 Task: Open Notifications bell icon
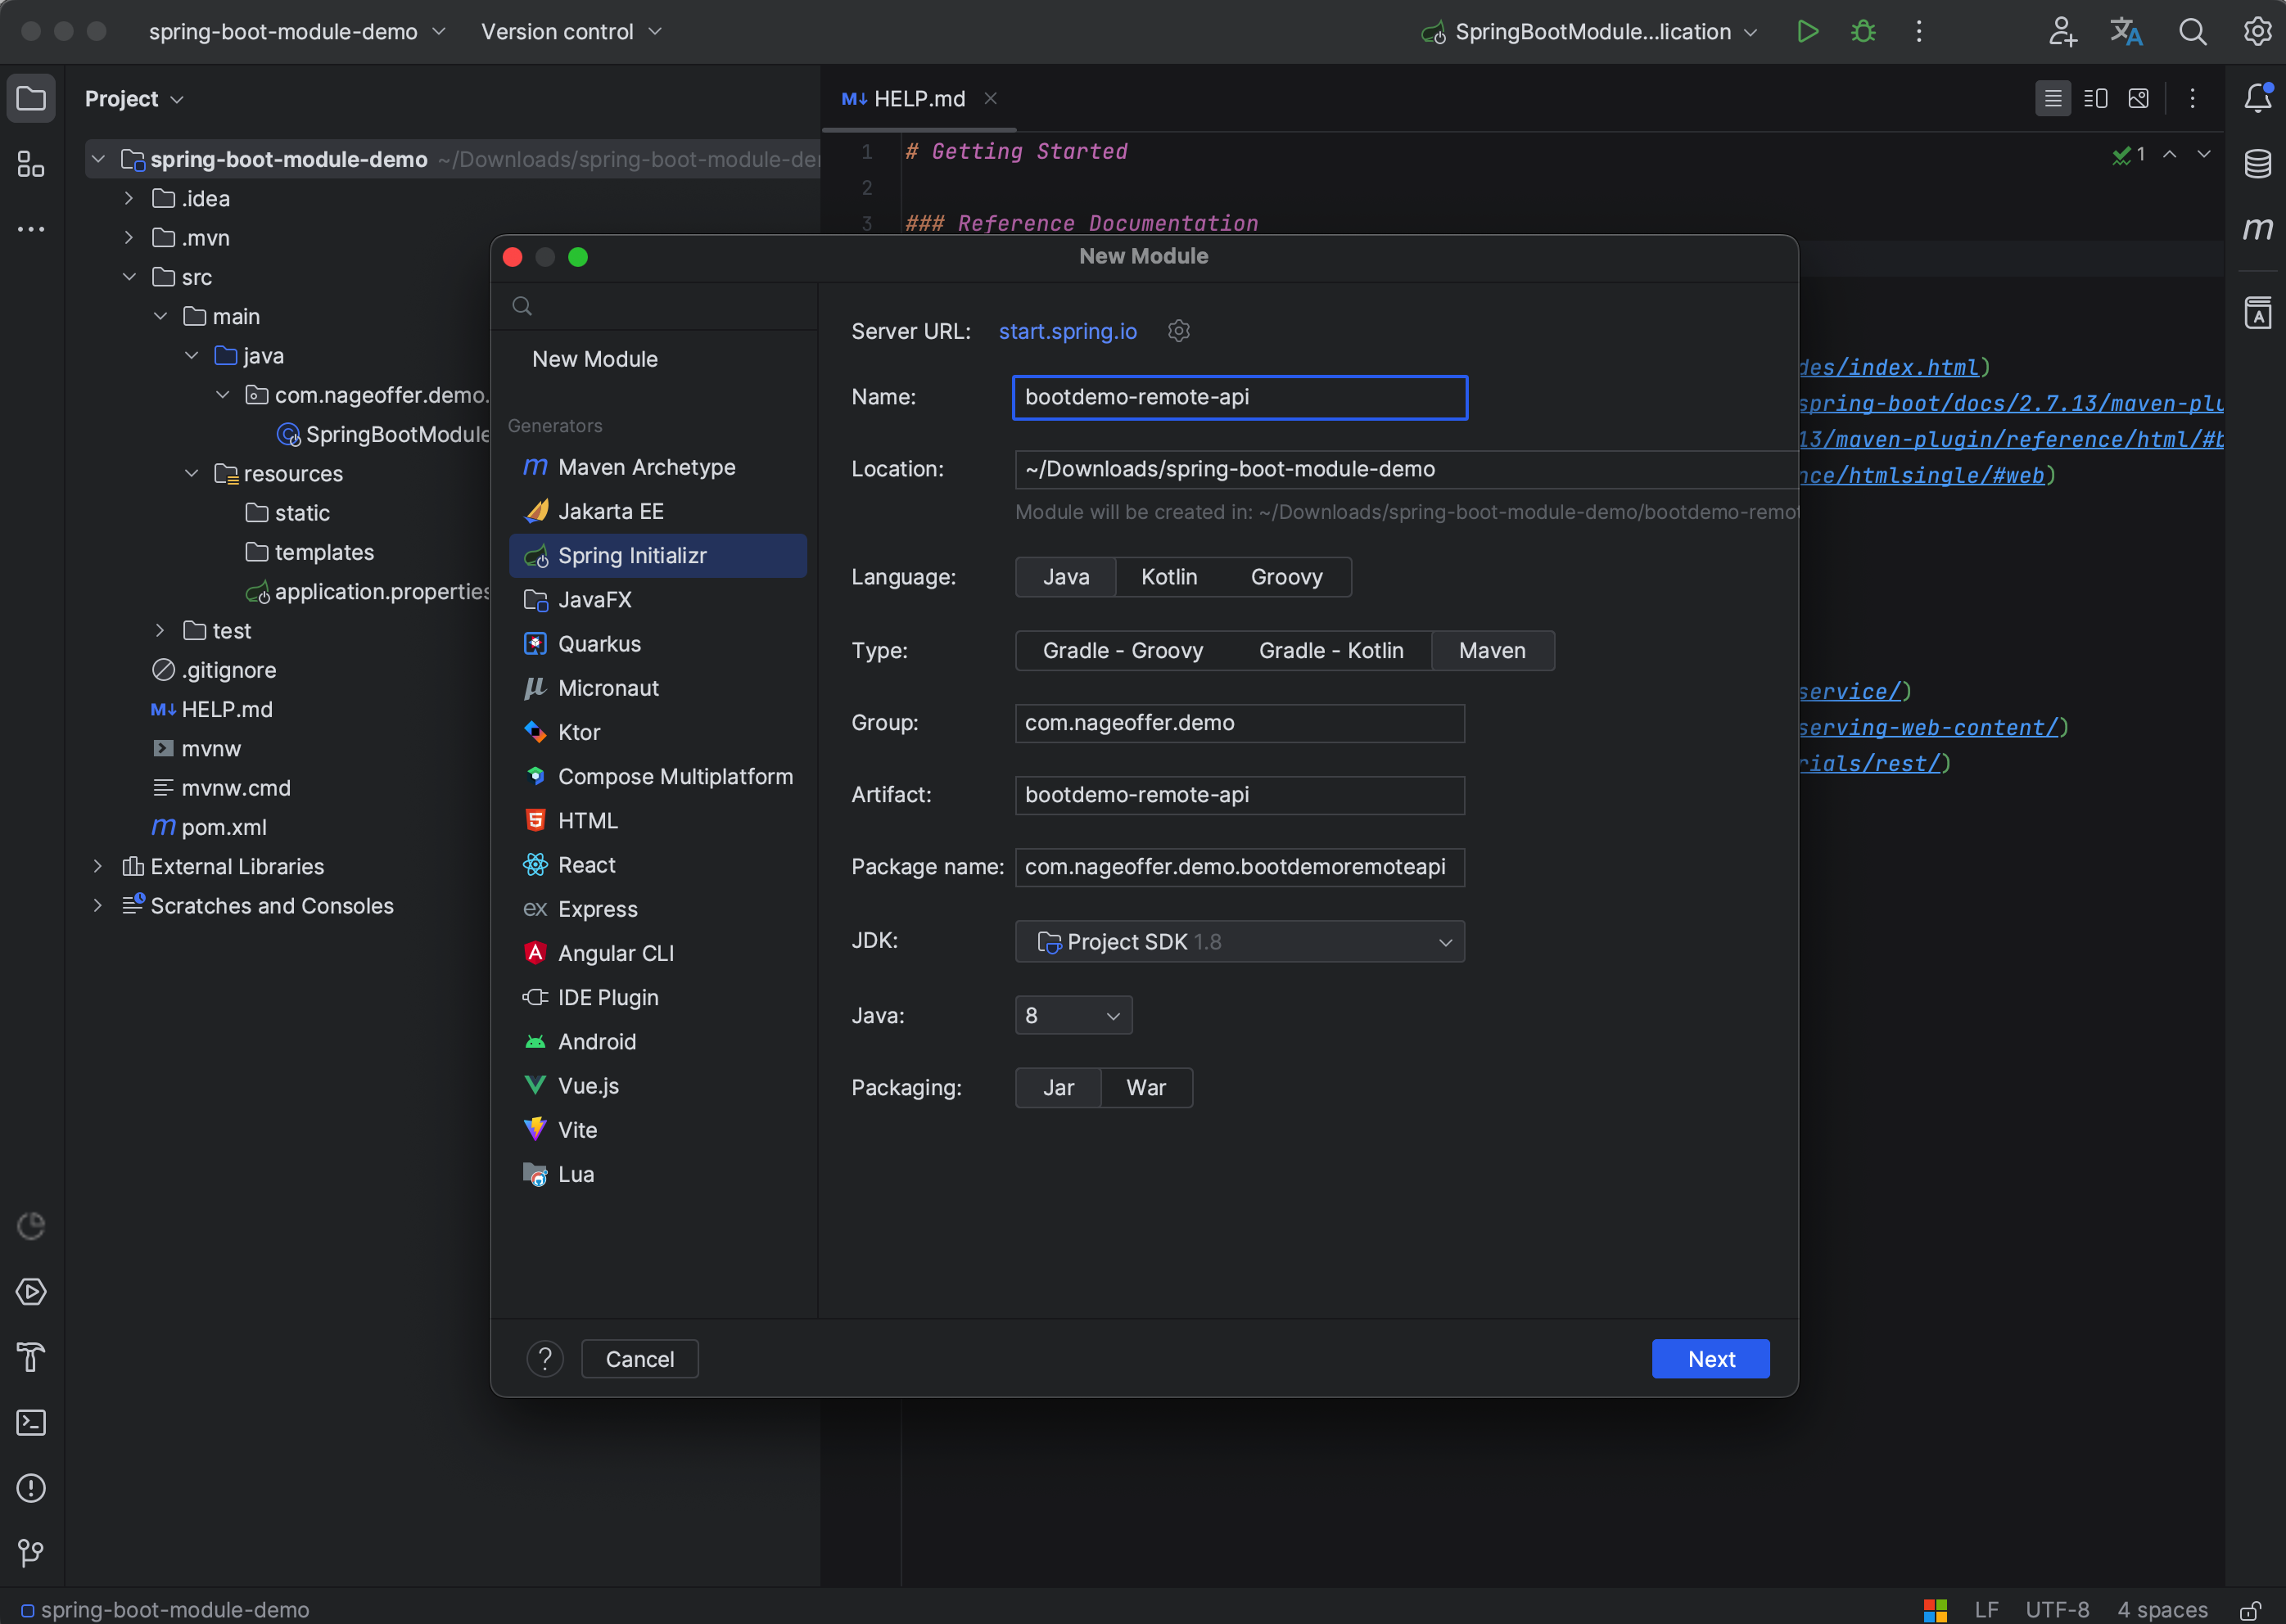(2257, 98)
